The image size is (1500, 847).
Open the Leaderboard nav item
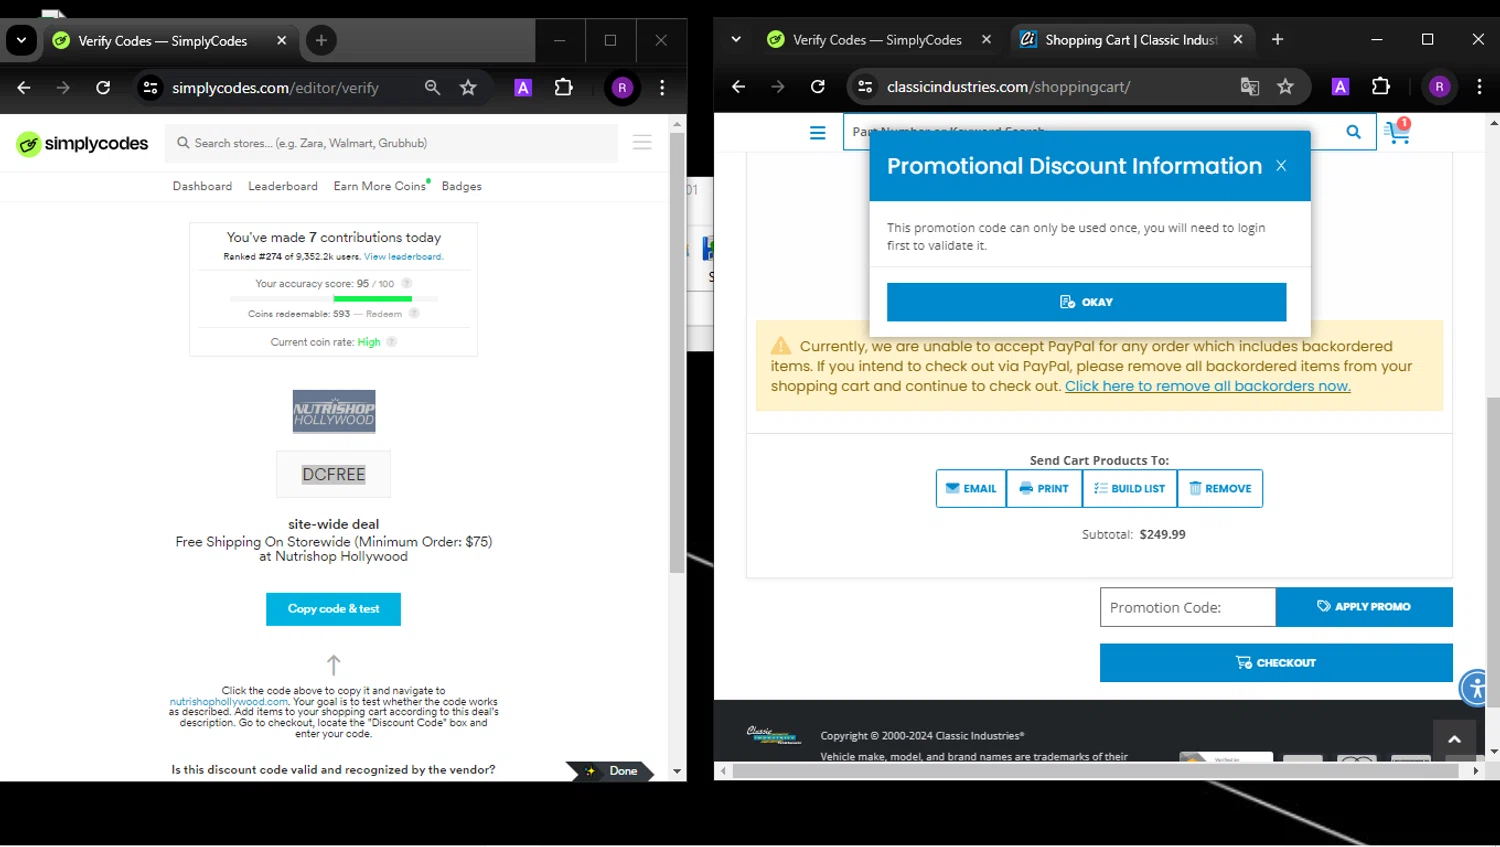pos(283,186)
